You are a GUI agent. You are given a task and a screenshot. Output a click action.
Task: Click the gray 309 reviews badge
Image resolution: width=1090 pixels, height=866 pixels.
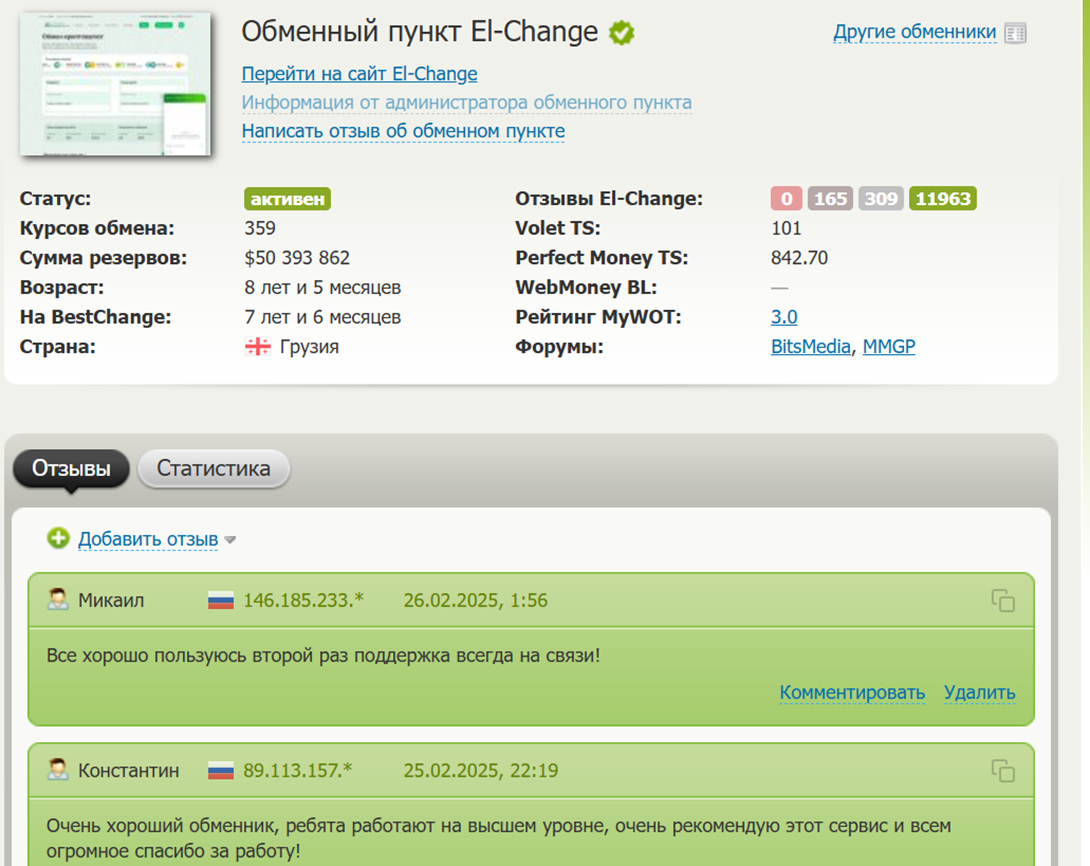pyautogui.click(x=881, y=199)
